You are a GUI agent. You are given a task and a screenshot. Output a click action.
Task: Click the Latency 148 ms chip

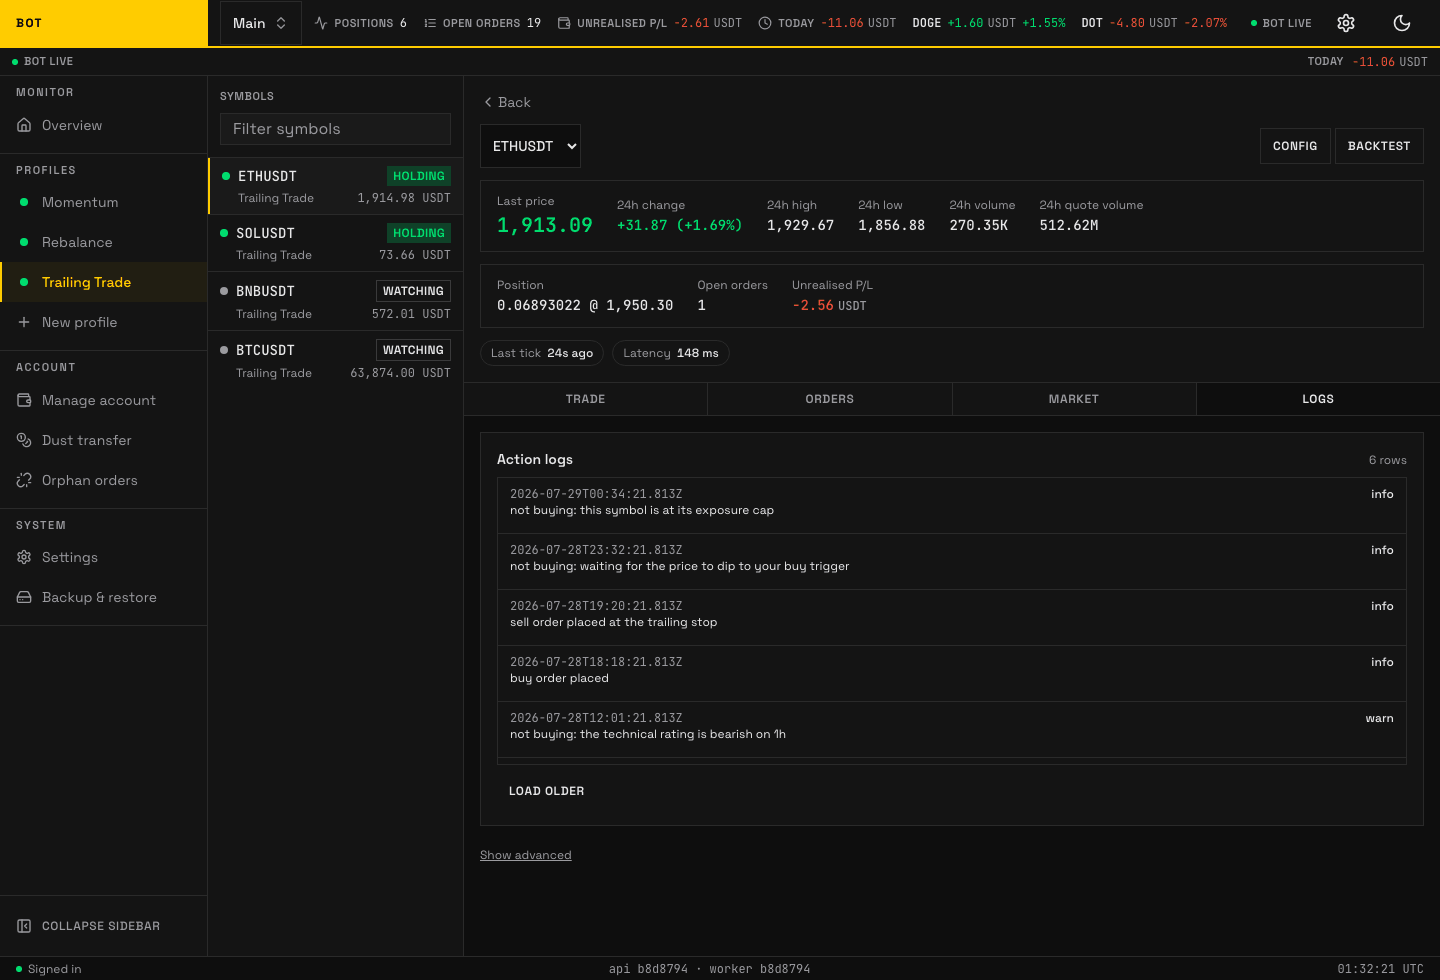click(x=671, y=353)
